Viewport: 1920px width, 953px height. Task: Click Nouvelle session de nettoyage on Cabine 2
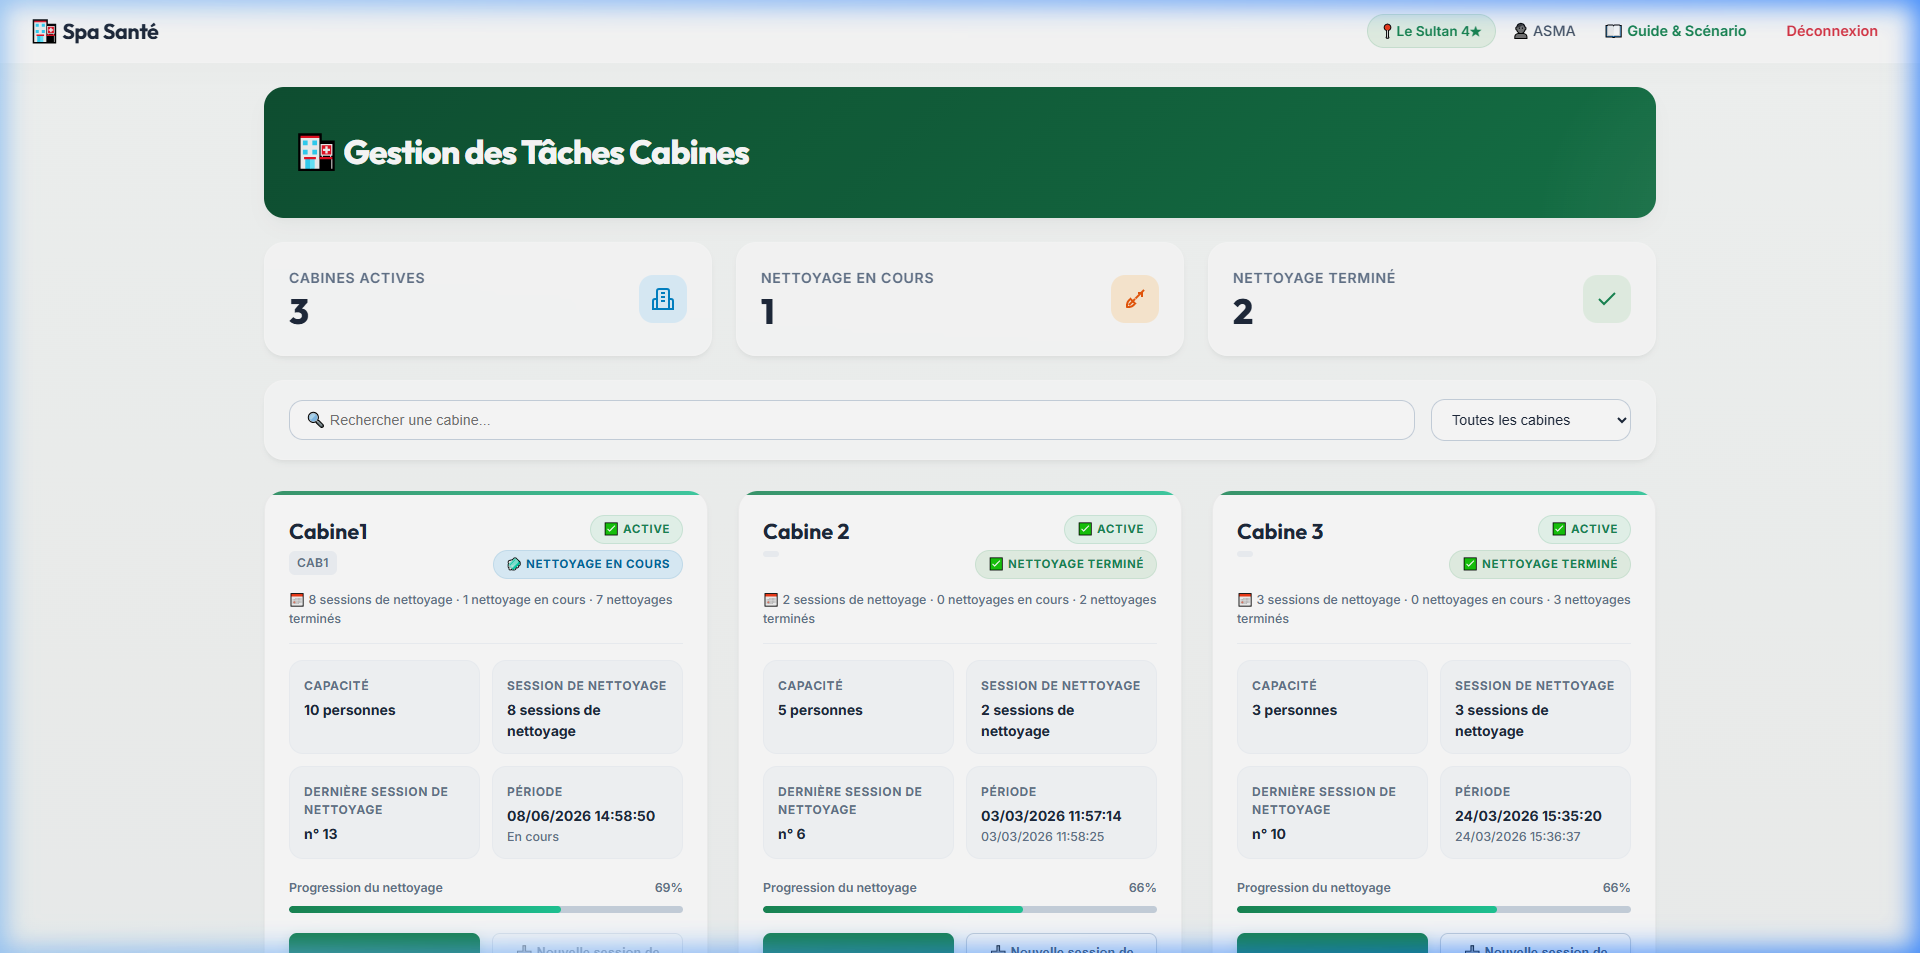pos(1062,944)
